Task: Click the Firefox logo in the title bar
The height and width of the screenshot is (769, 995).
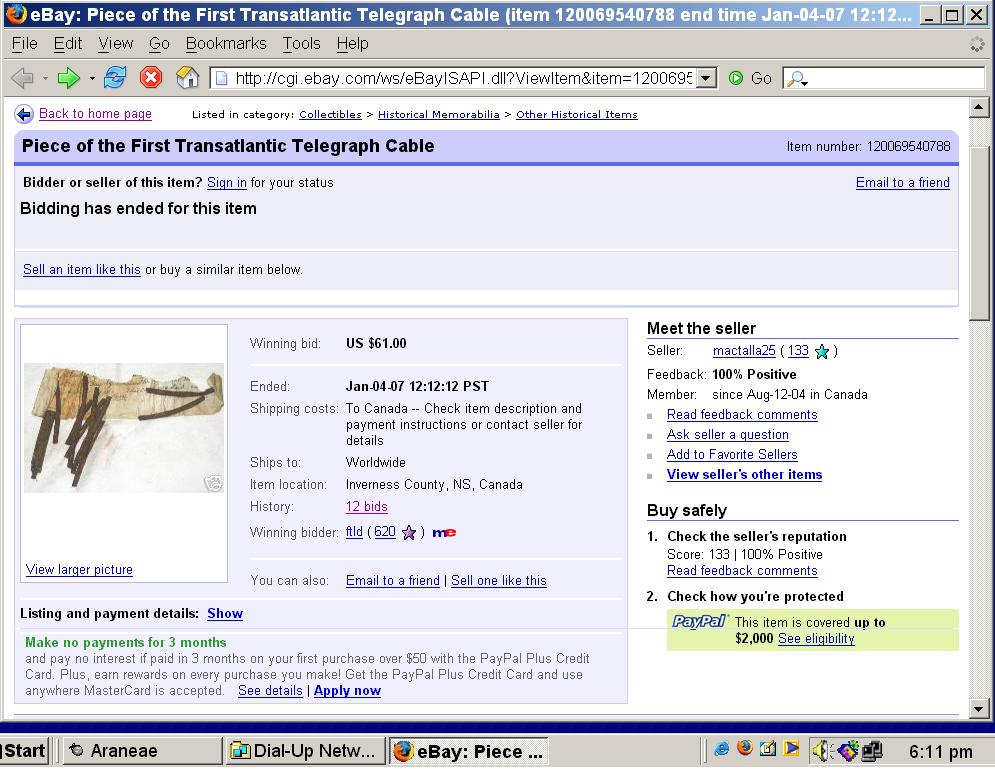Action: point(16,14)
